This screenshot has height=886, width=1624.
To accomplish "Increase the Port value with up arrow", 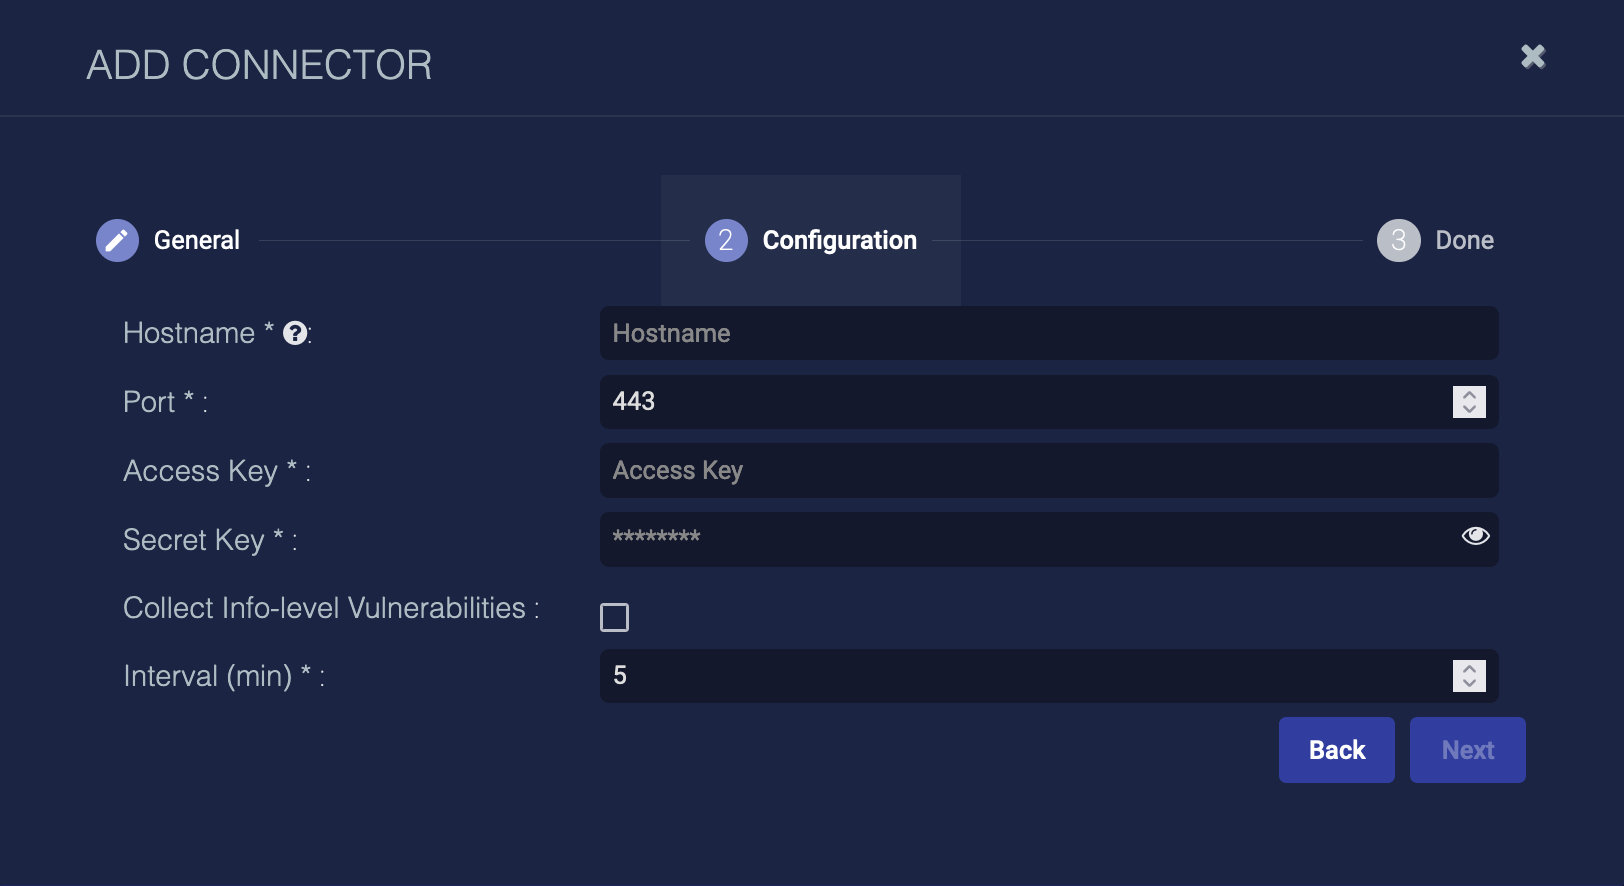I will point(1469,395).
